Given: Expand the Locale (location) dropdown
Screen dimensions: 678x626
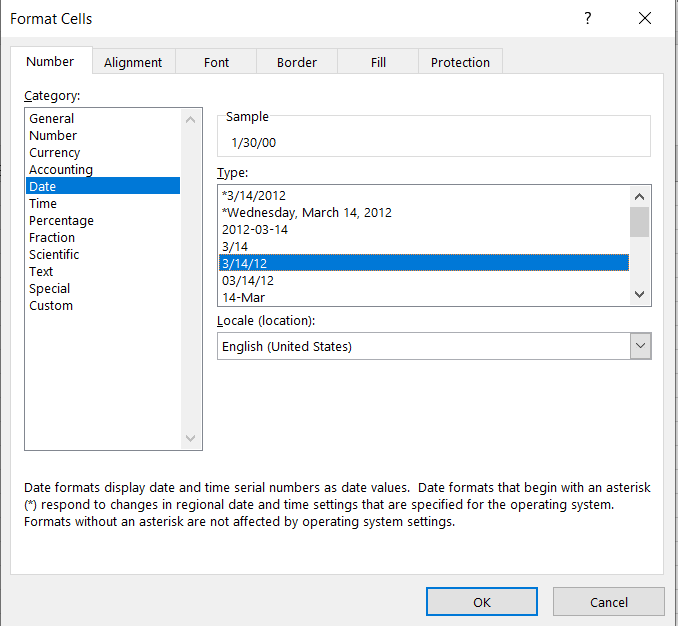Looking at the screenshot, I should pos(640,346).
